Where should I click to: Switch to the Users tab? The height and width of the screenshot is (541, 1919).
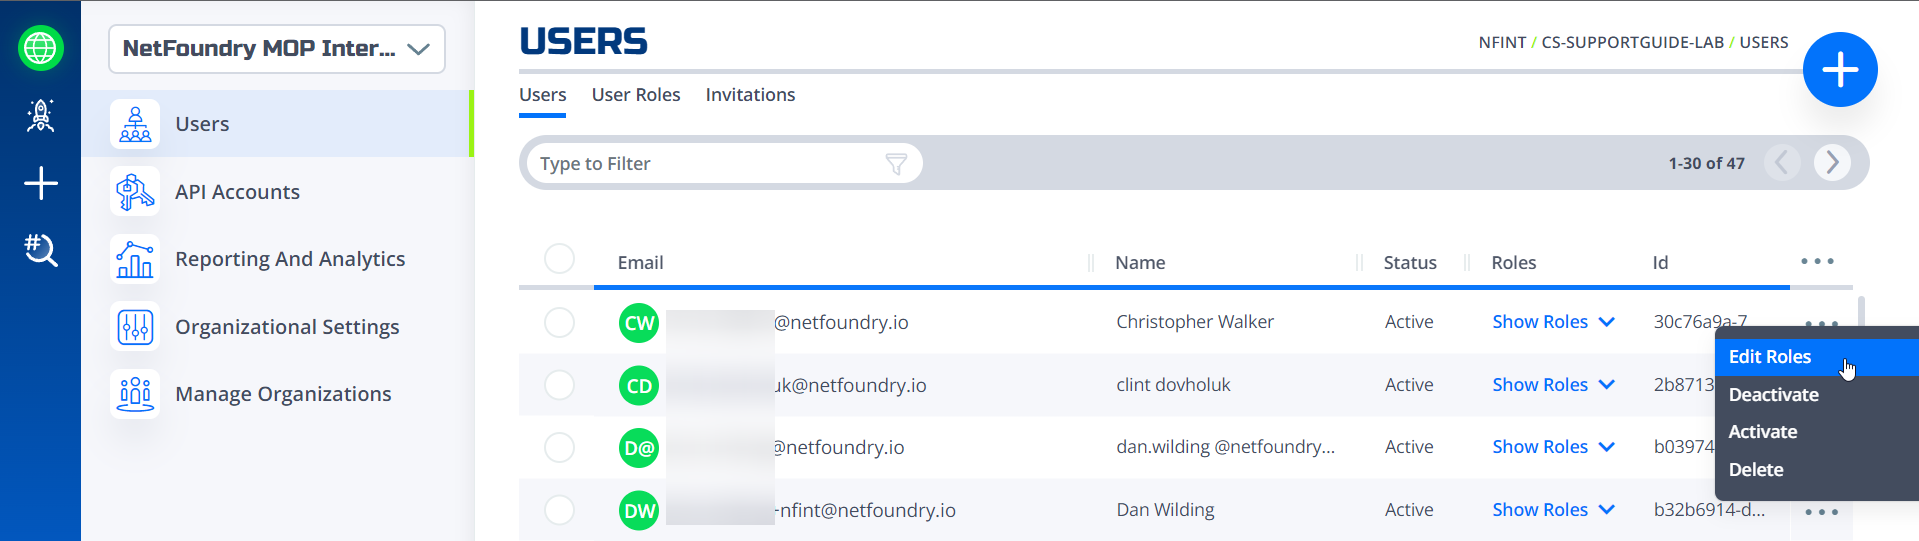point(542,95)
